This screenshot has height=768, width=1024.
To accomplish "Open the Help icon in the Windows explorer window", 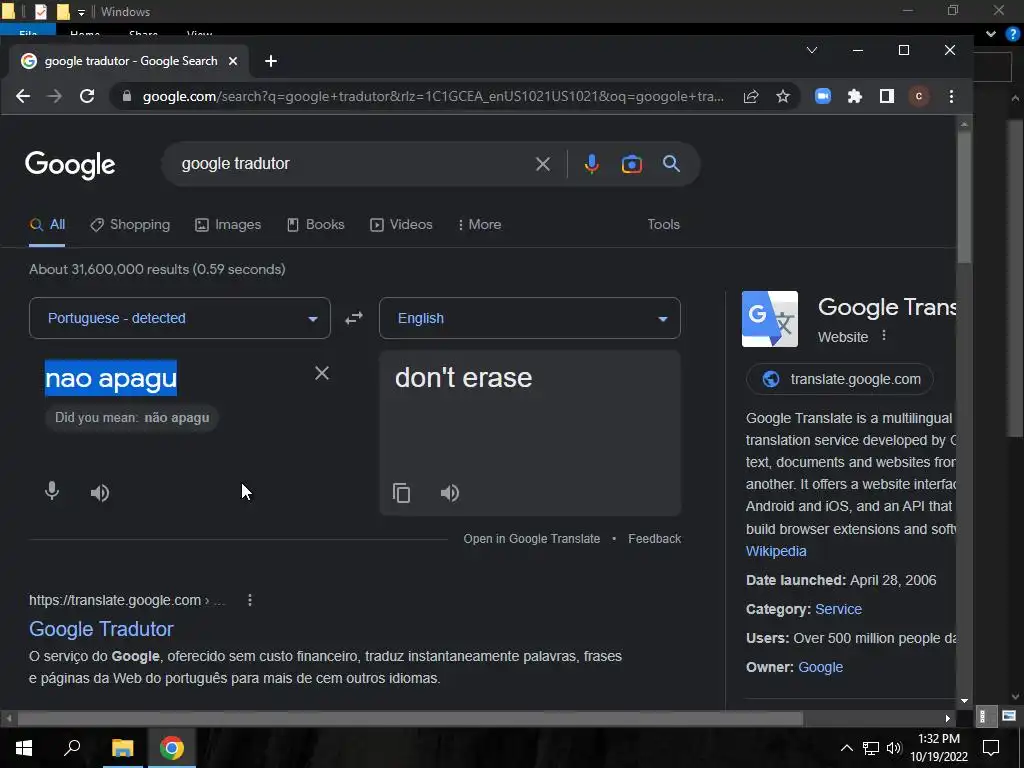I will (x=1013, y=34).
